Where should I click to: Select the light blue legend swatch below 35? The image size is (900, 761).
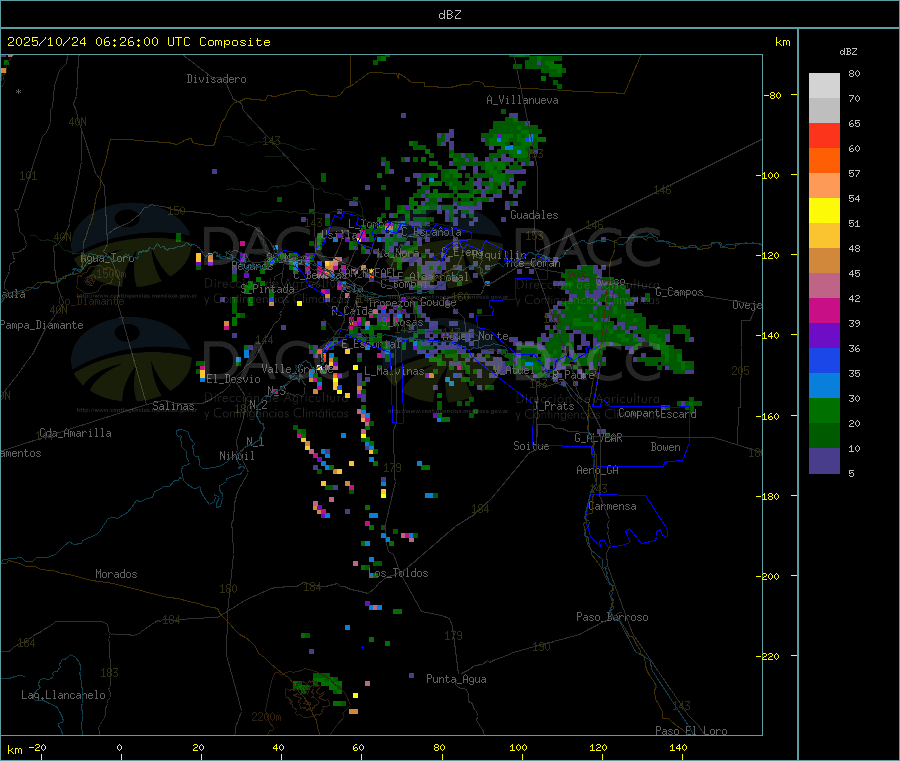(x=824, y=386)
